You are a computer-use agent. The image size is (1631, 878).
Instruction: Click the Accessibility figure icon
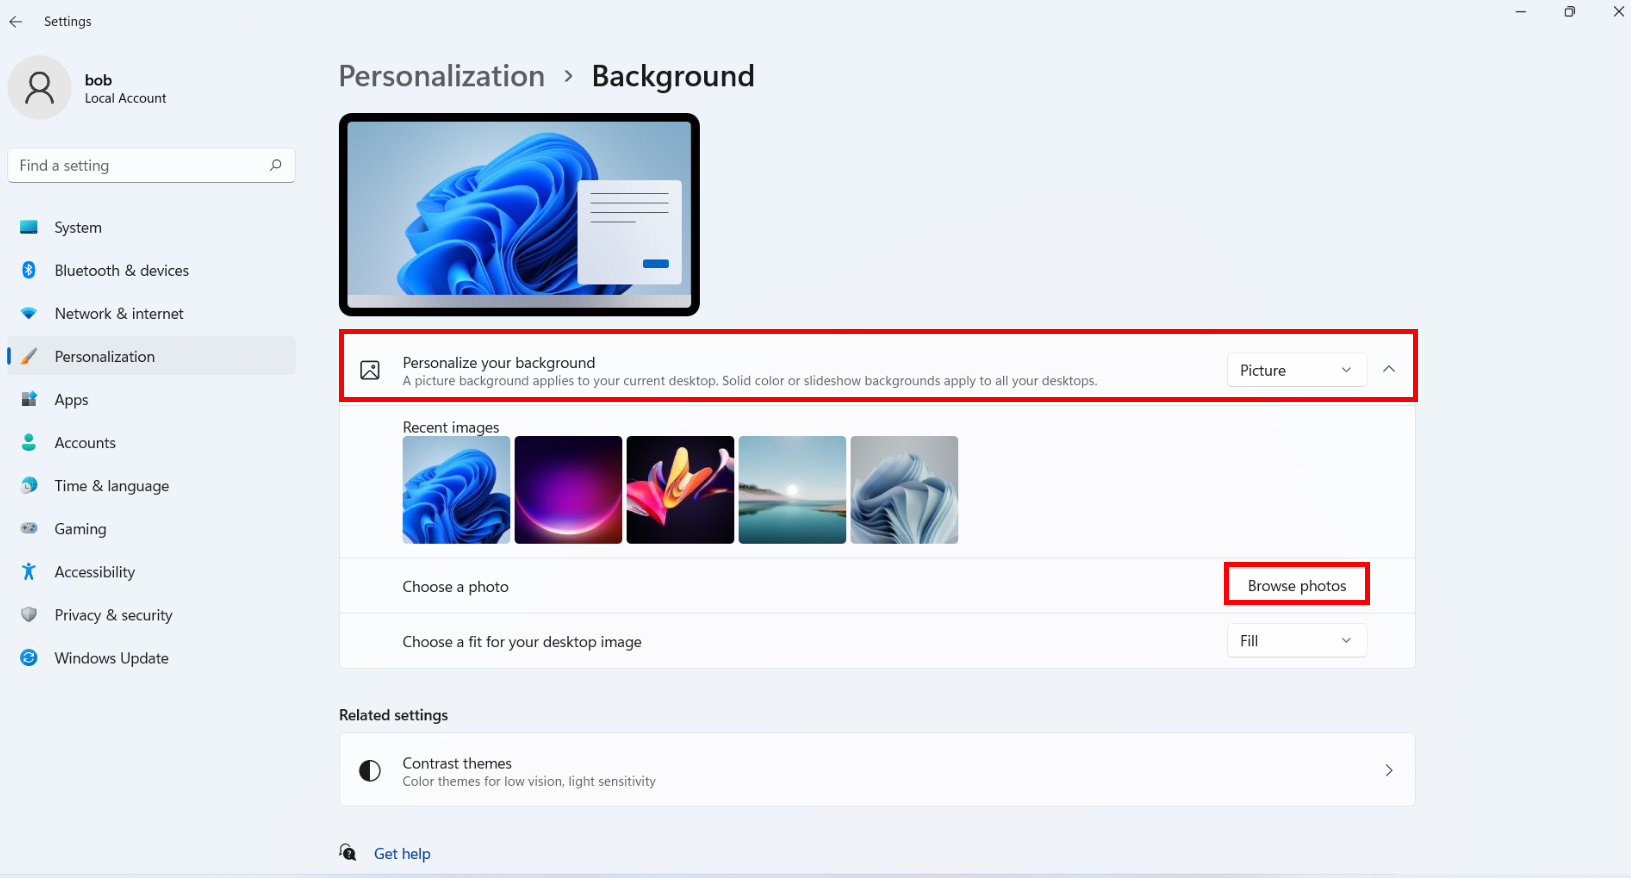pos(29,571)
